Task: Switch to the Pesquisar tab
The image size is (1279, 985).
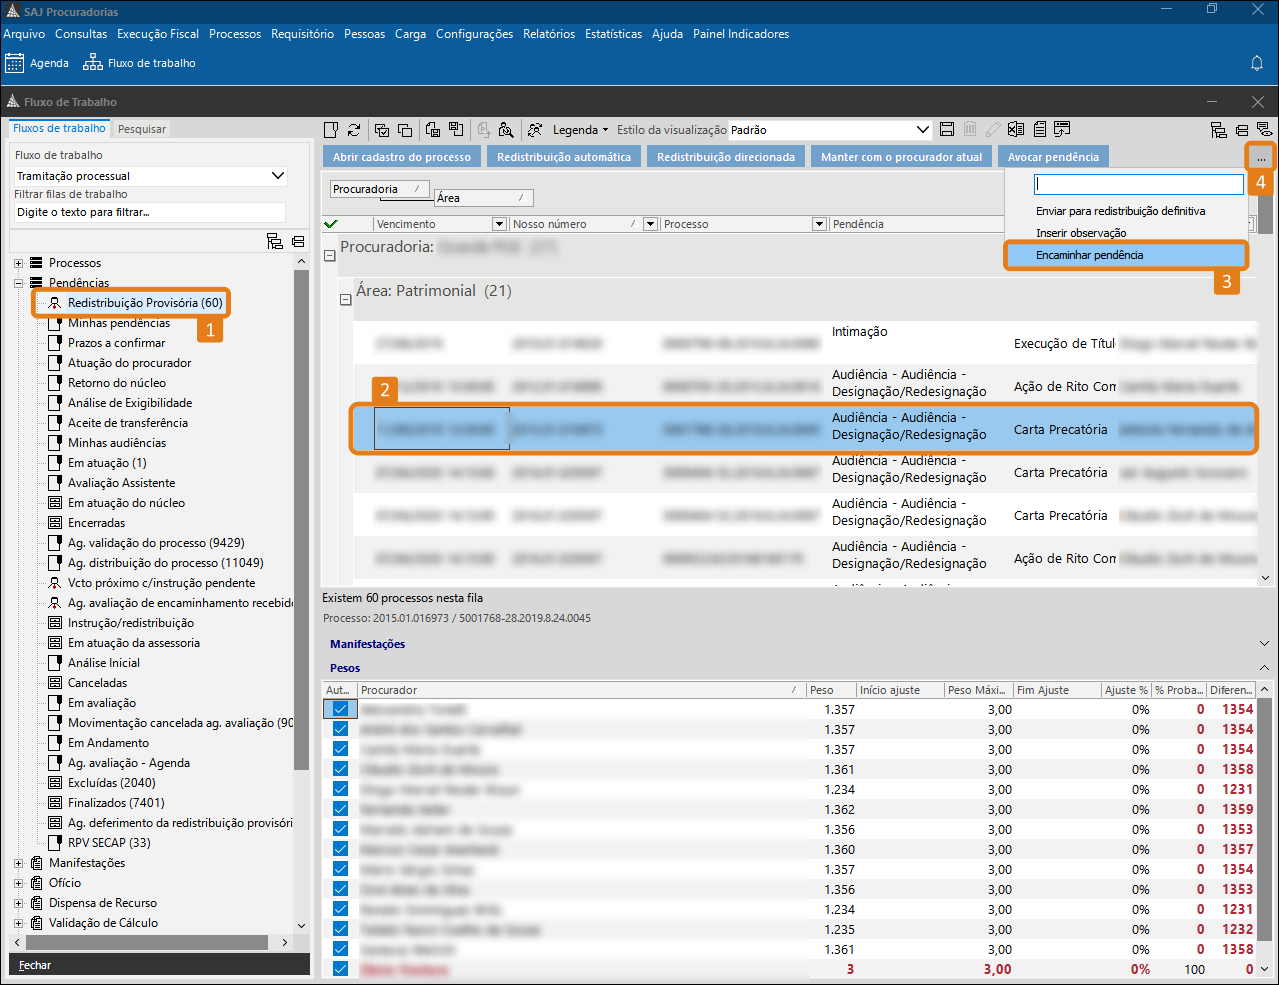Action: [142, 129]
